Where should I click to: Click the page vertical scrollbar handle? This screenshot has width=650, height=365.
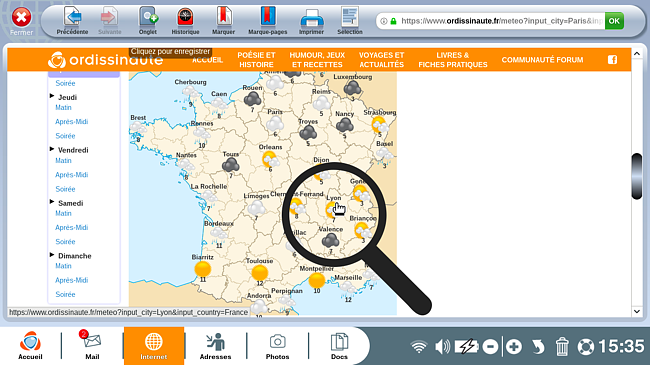[x=637, y=176]
